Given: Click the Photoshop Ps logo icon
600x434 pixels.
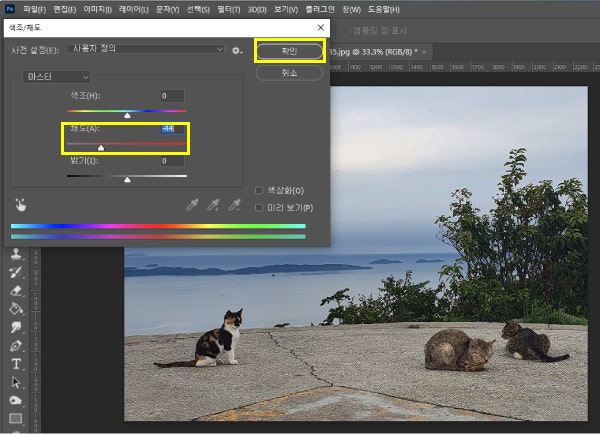Looking at the screenshot, I should click(10, 9).
